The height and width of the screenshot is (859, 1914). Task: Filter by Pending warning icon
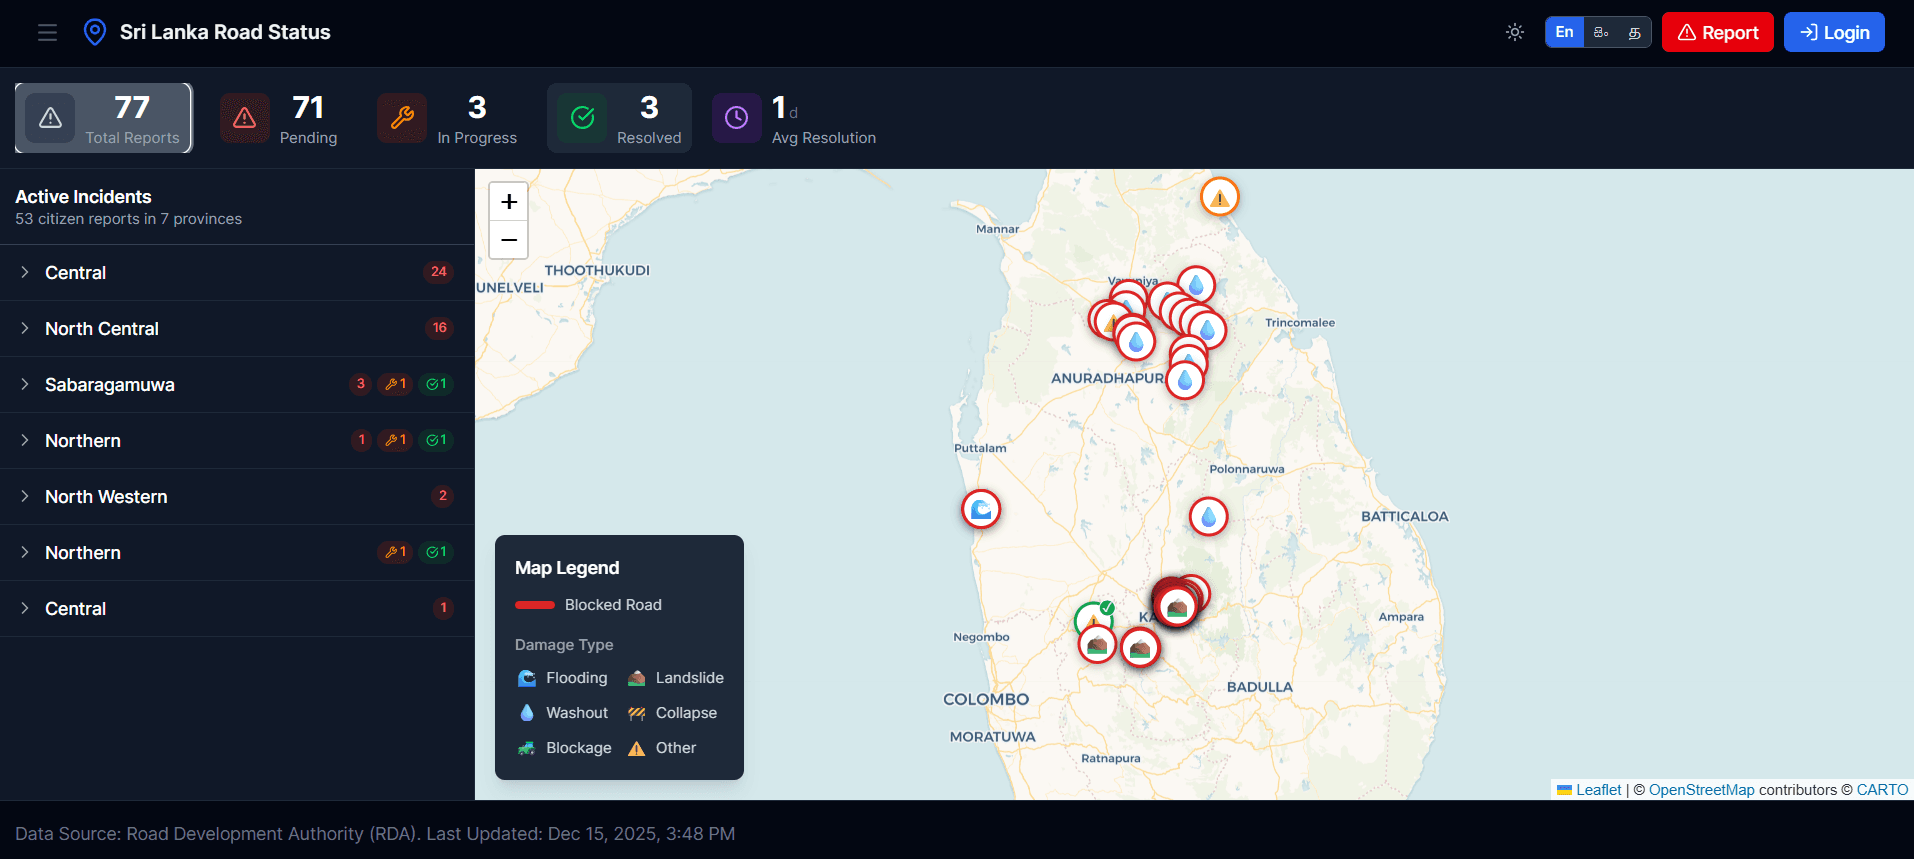point(245,118)
